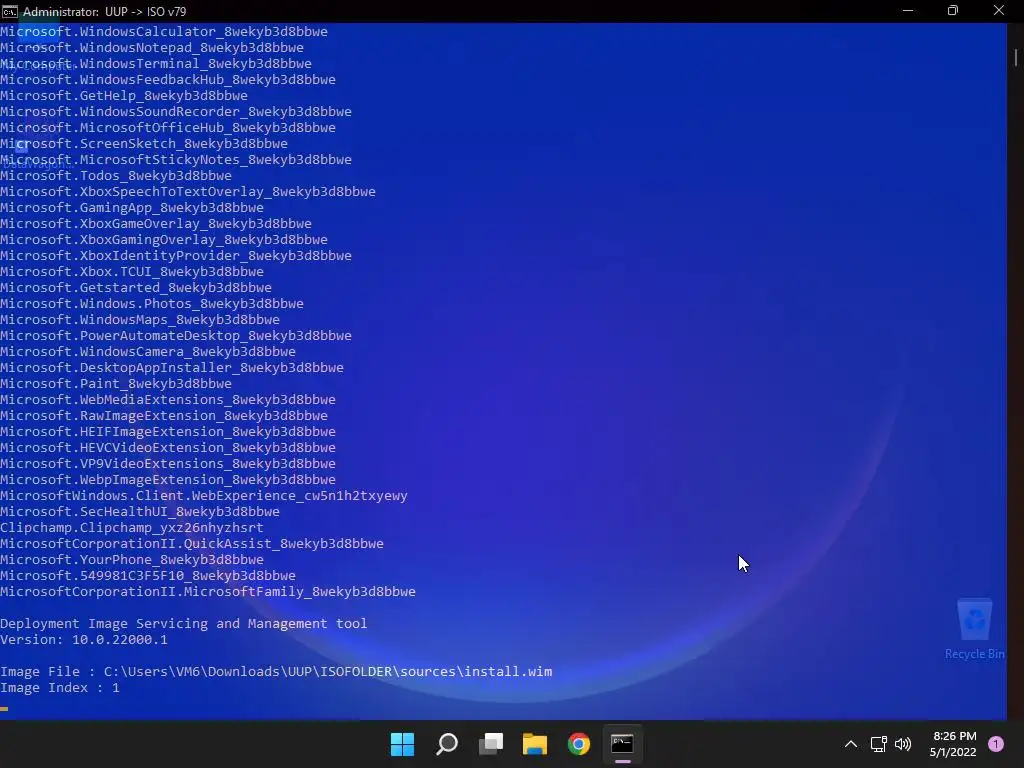Open Task View in taskbar
Screen dimensions: 1024x768
[490, 744]
